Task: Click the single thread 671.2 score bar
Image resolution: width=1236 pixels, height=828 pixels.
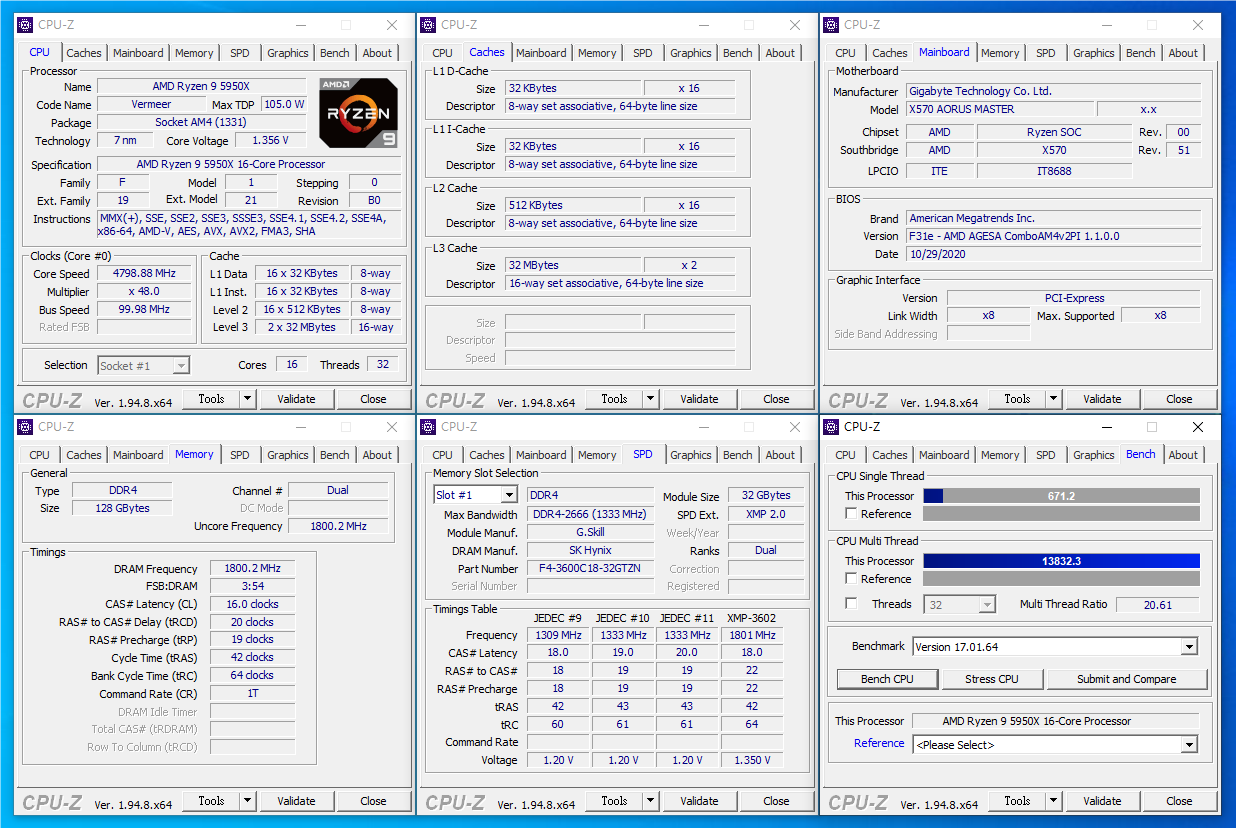Action: coord(1061,496)
